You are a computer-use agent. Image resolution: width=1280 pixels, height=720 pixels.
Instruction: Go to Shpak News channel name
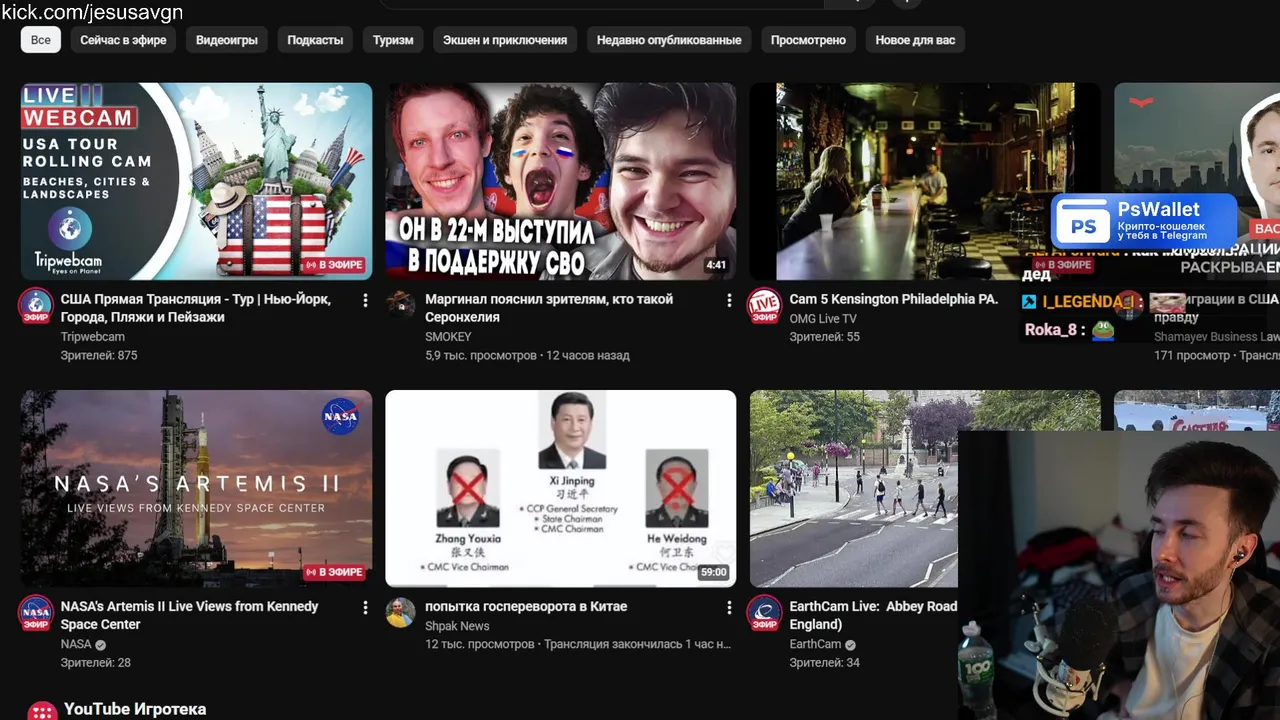point(457,626)
